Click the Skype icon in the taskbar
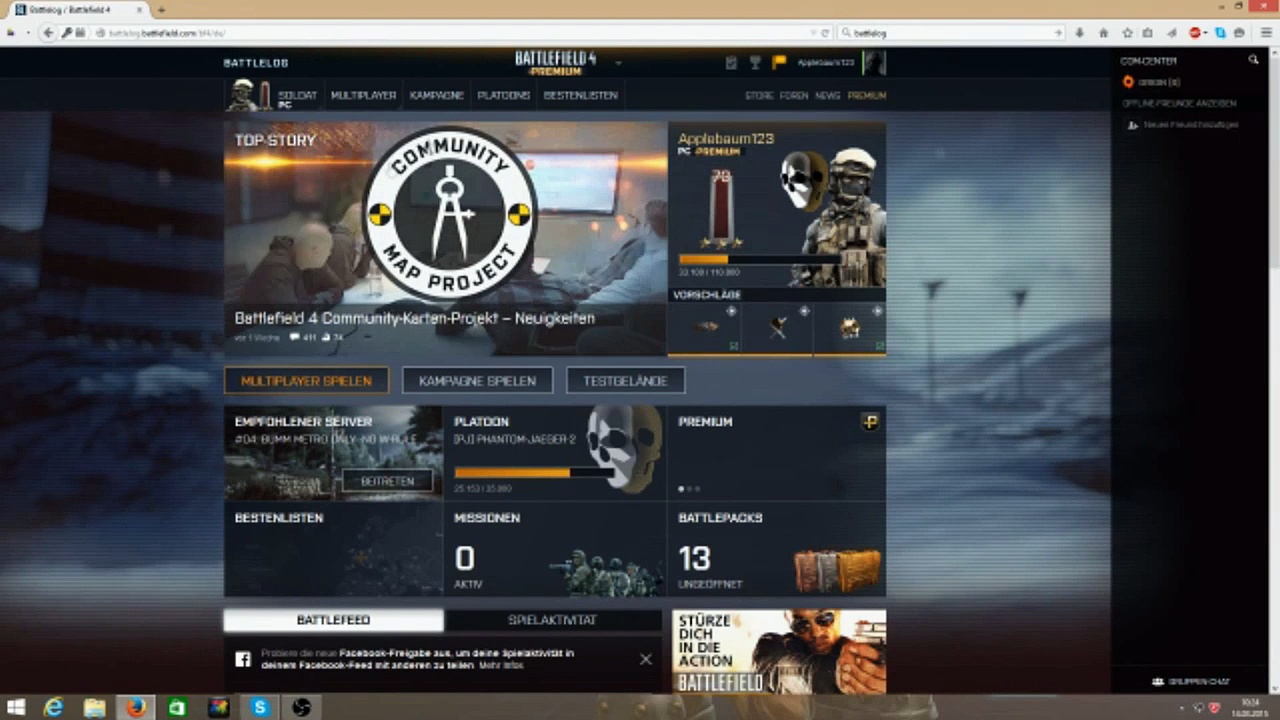 (260, 707)
